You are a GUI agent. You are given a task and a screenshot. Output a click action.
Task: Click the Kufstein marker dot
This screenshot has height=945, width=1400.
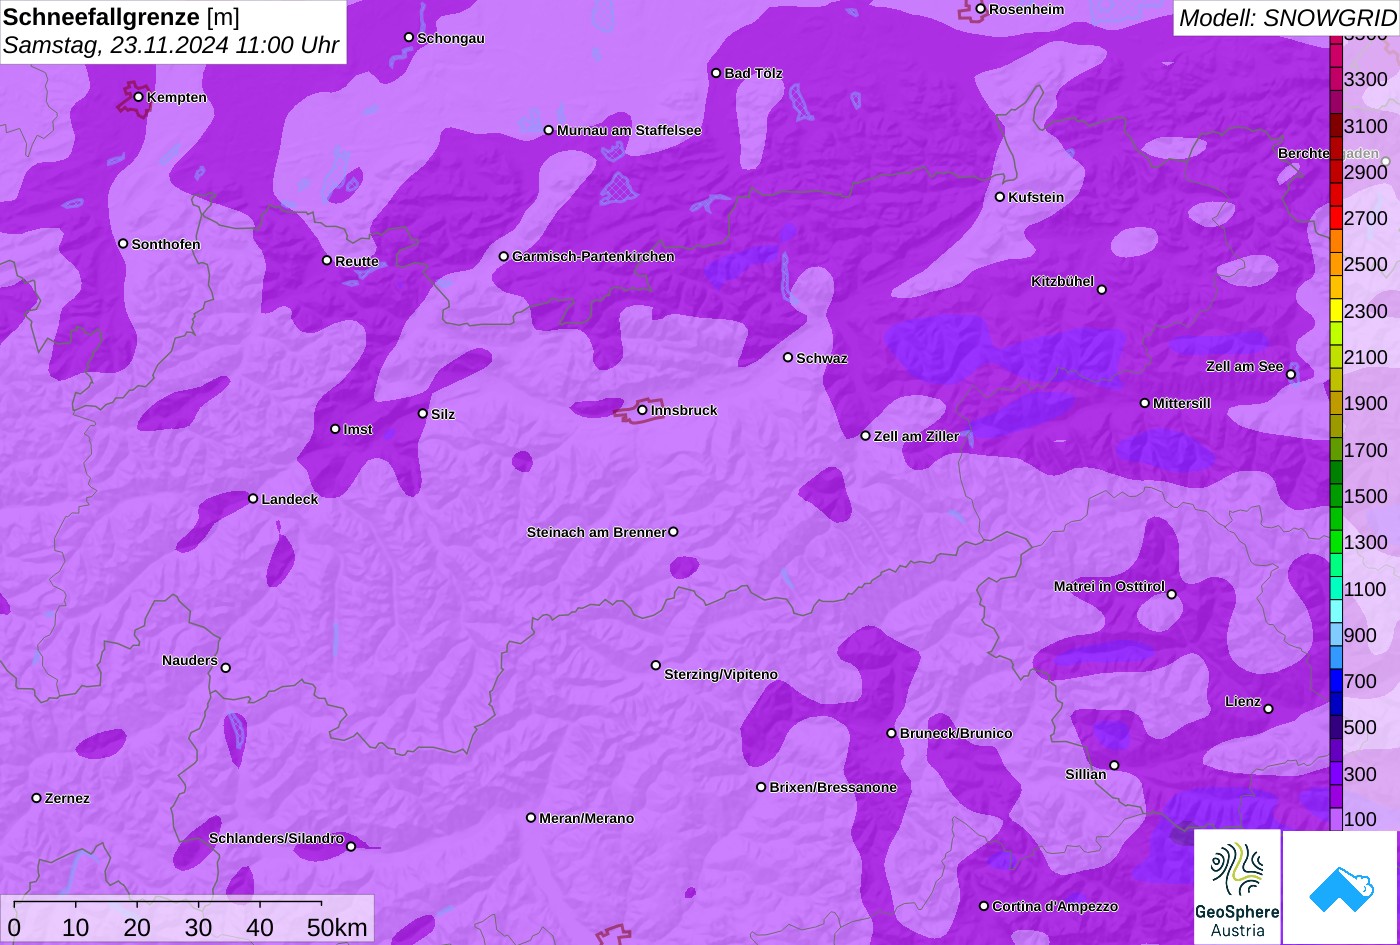1000,197
